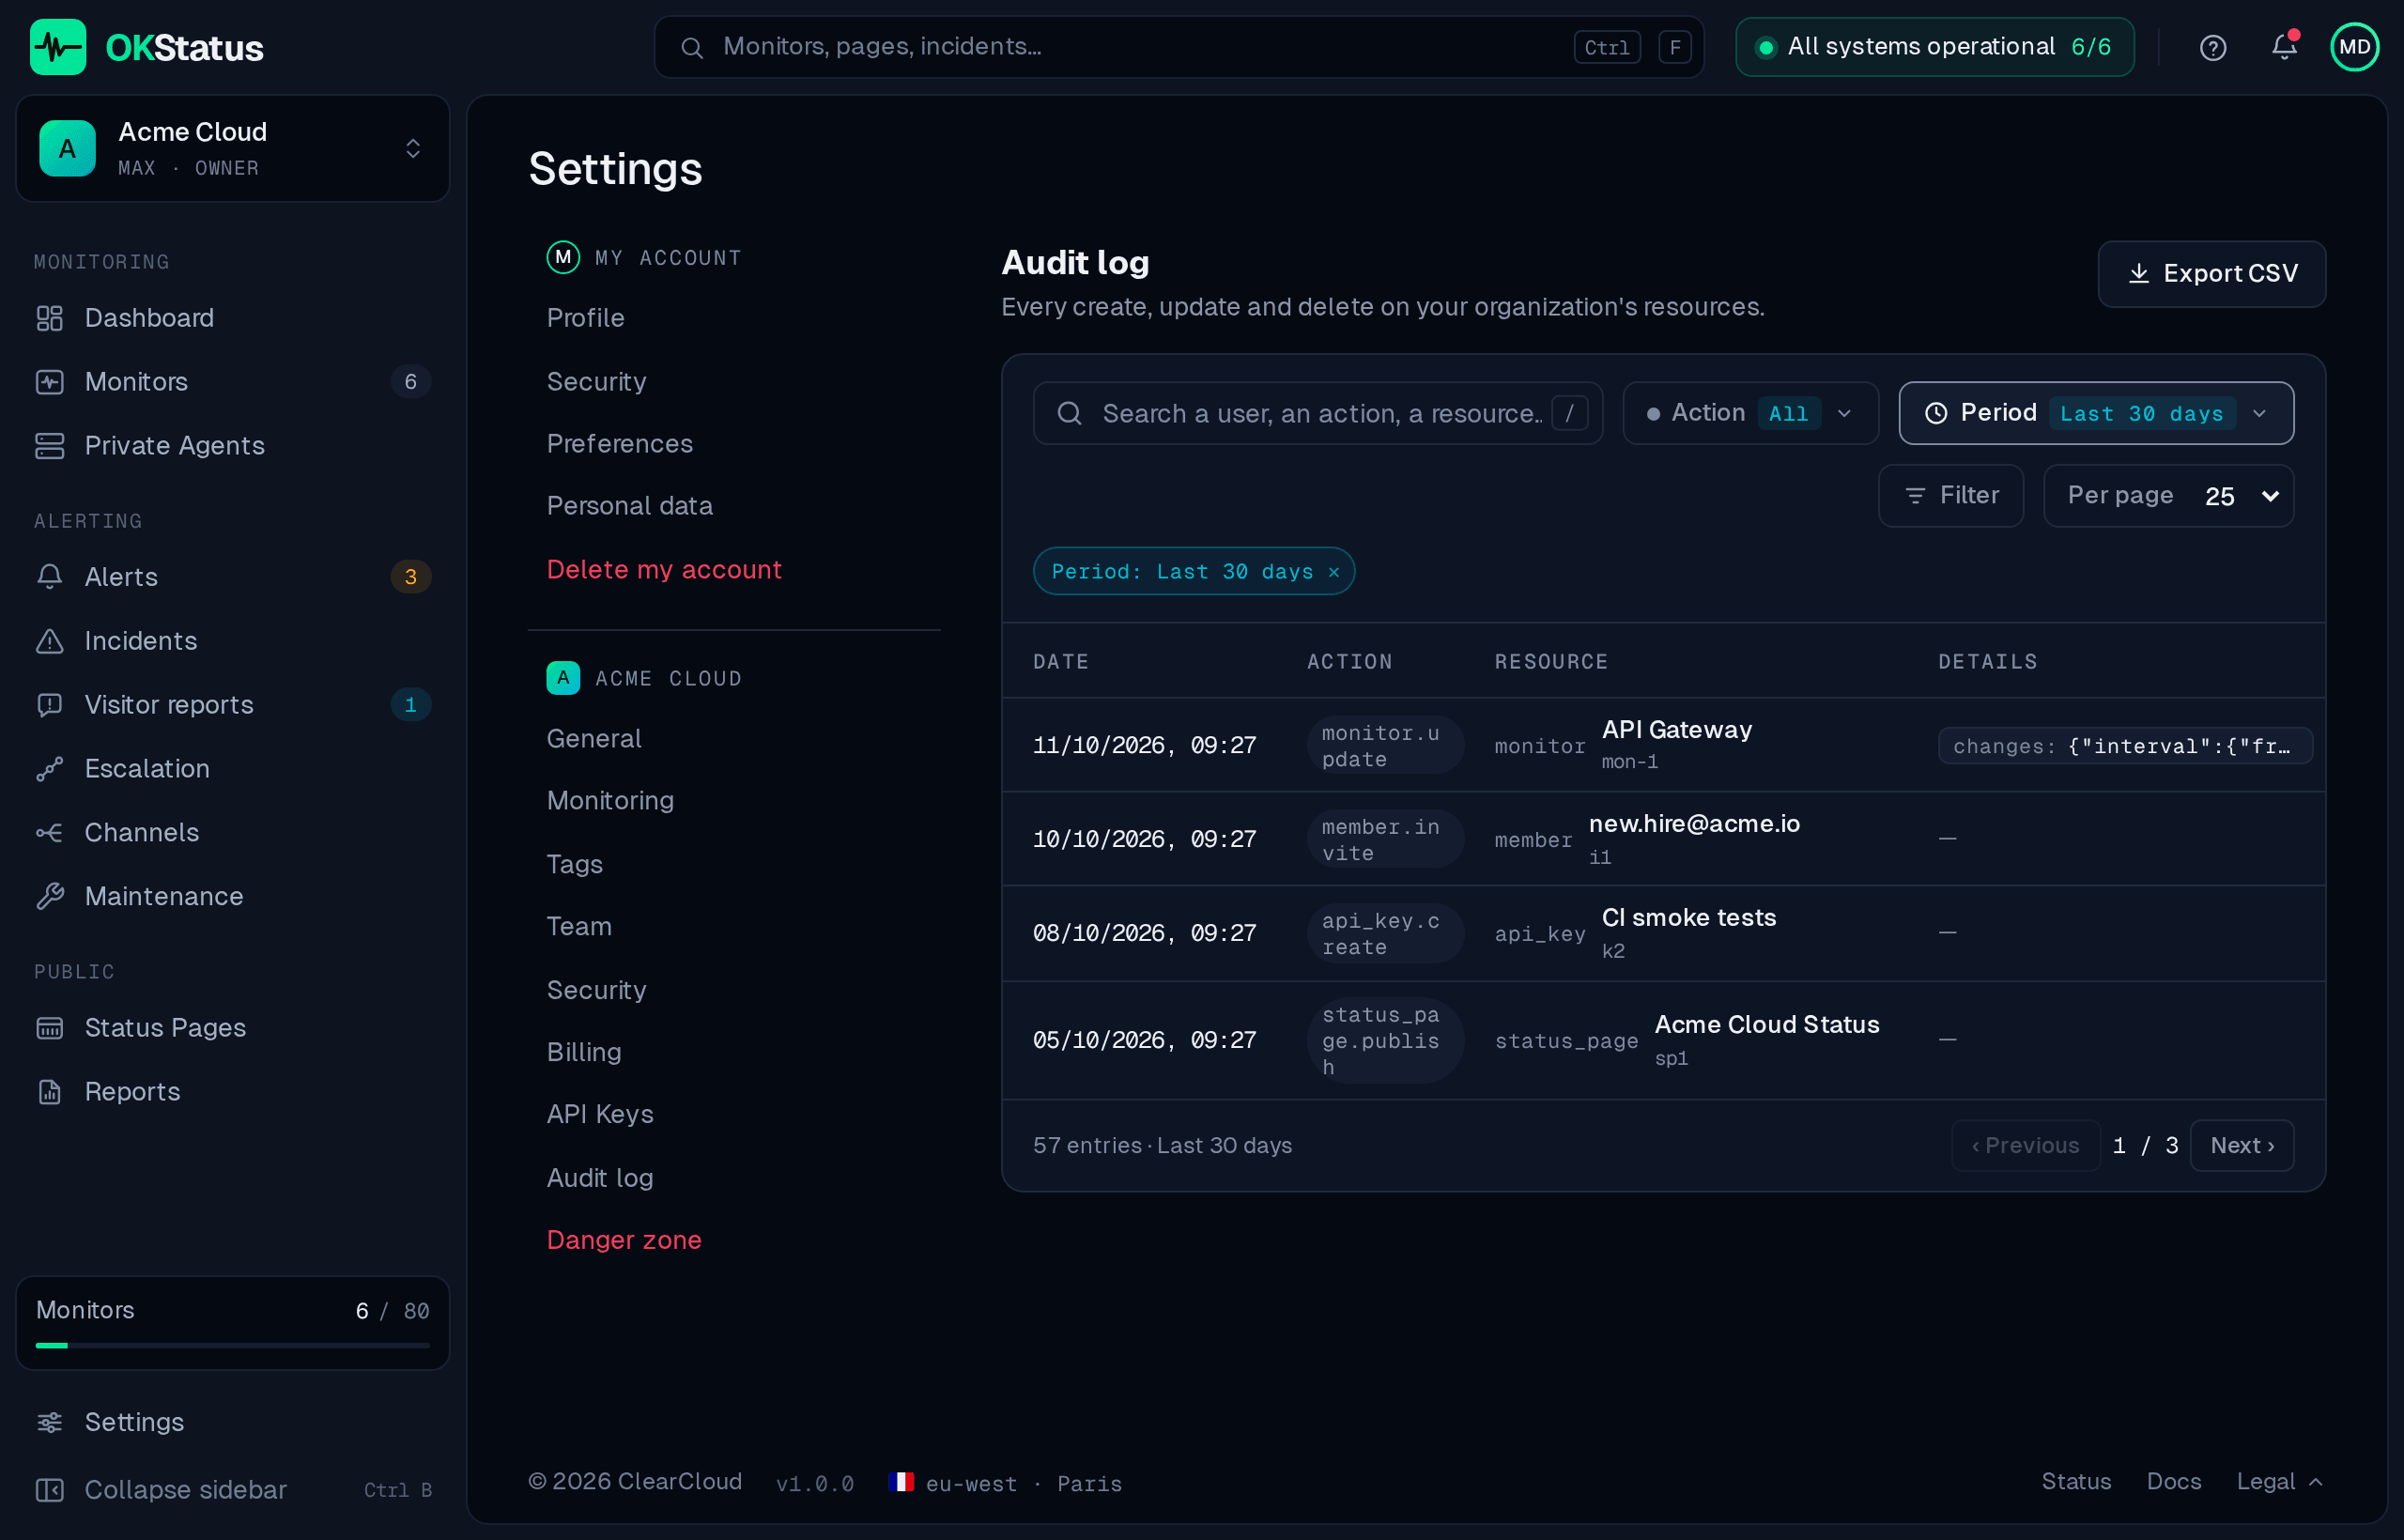This screenshot has width=2404, height=1540.
Task: Click the Export CSV button
Action: point(2211,274)
